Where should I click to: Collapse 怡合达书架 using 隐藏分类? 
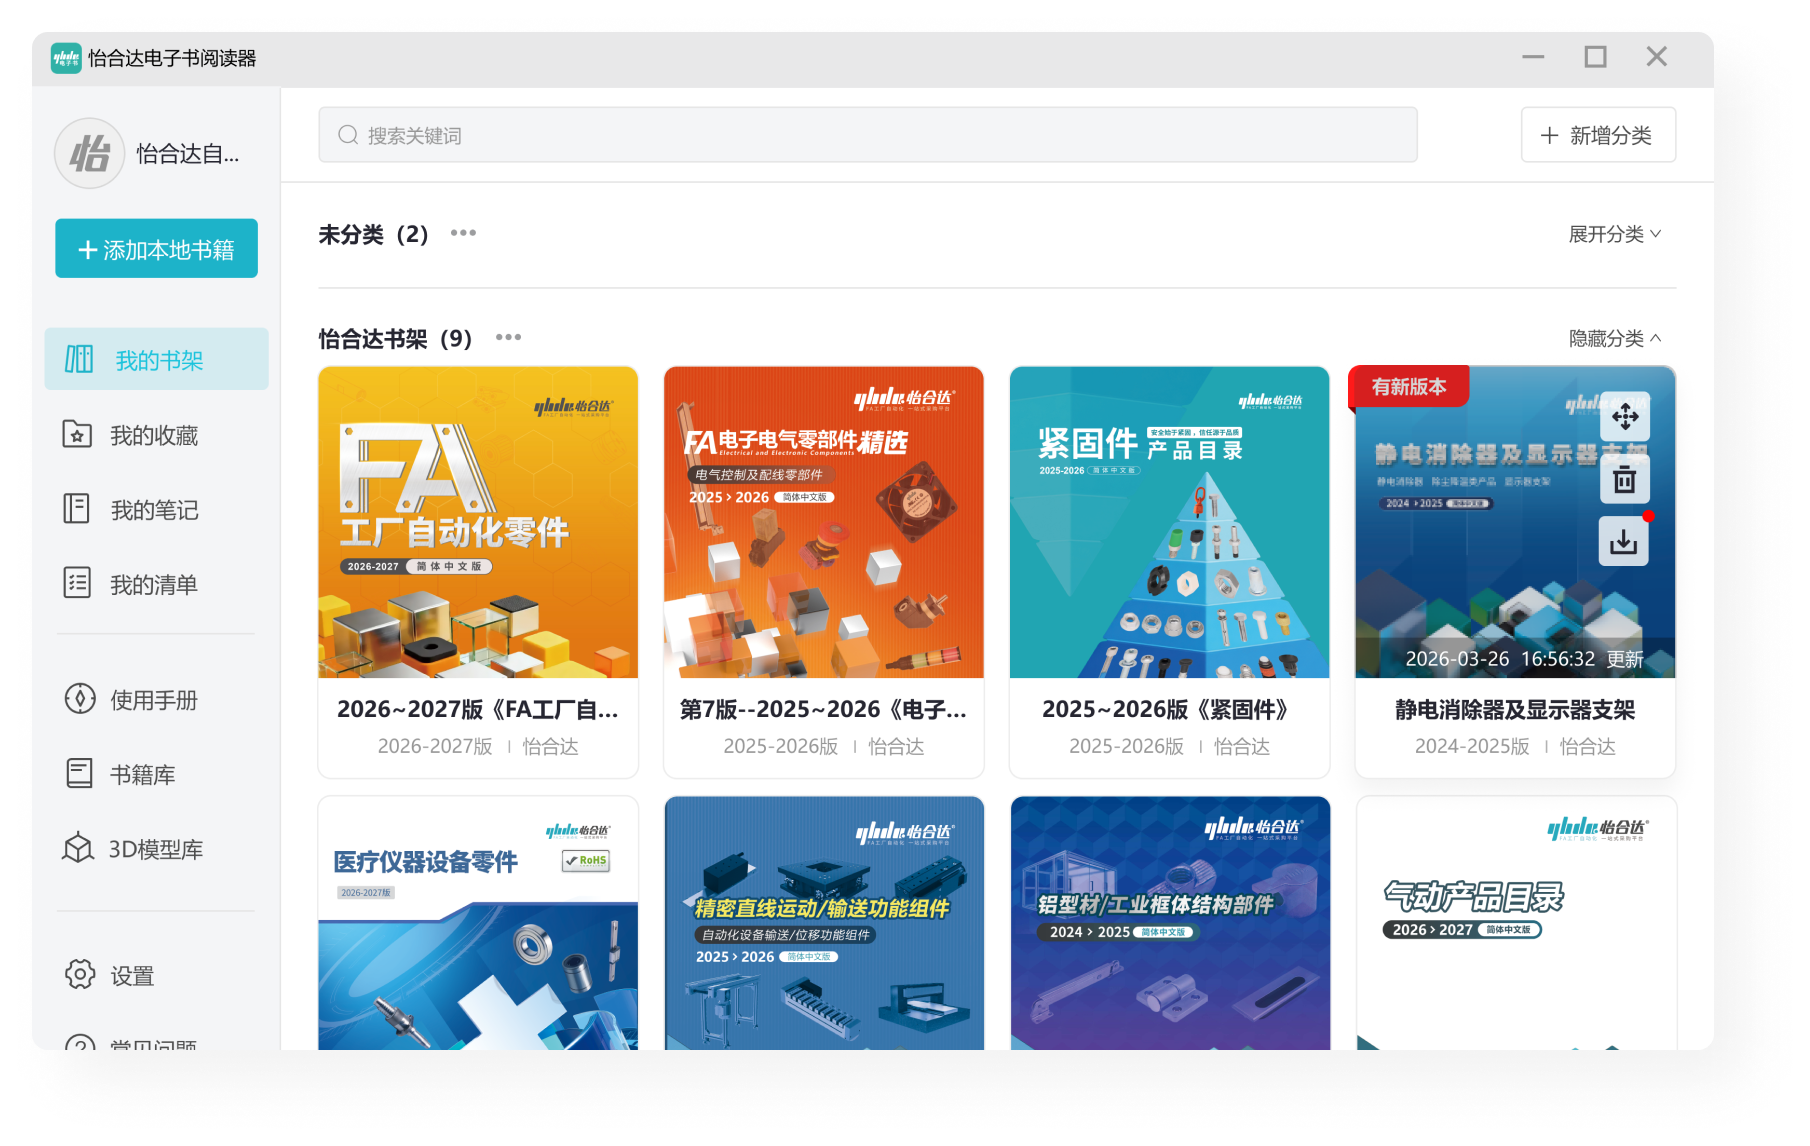click(1615, 338)
